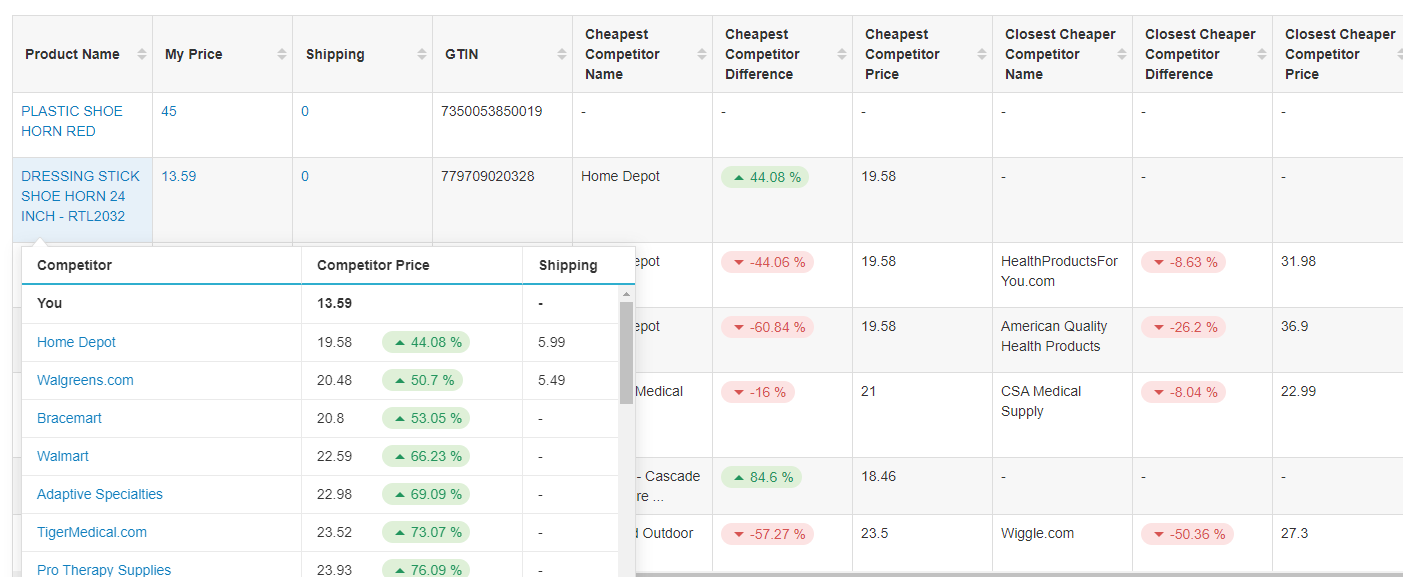Image resolution: width=1403 pixels, height=577 pixels.
Task: Sort by Cheapest Competitor Name
Action: (702, 54)
